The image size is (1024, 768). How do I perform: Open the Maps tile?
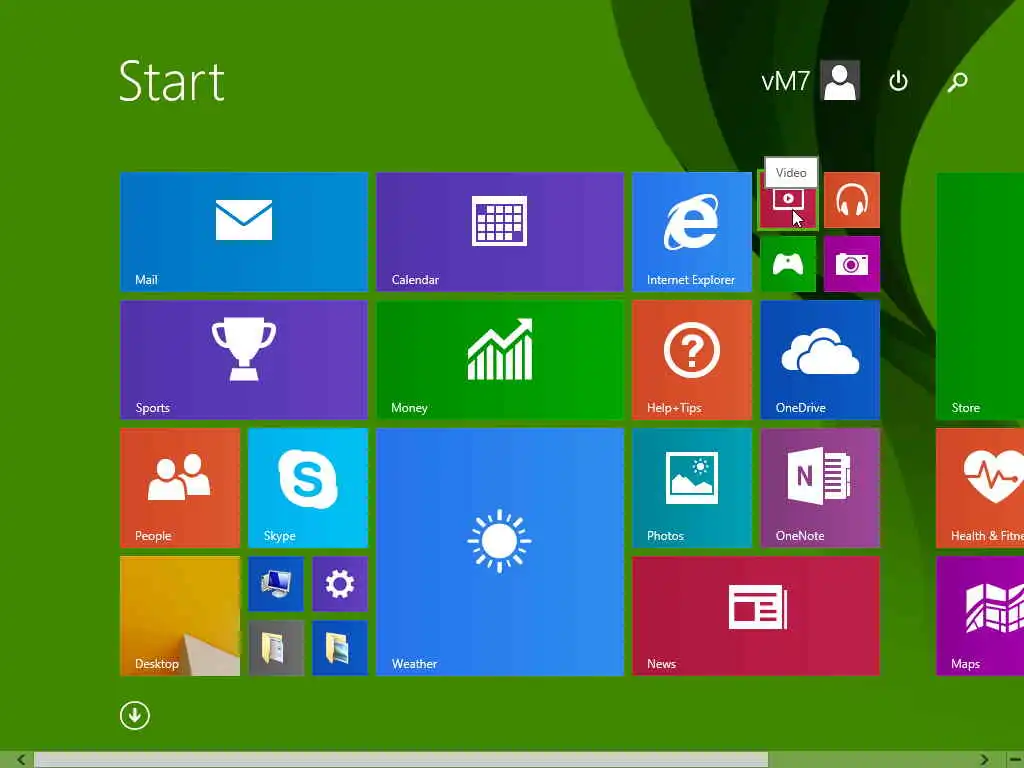980,616
